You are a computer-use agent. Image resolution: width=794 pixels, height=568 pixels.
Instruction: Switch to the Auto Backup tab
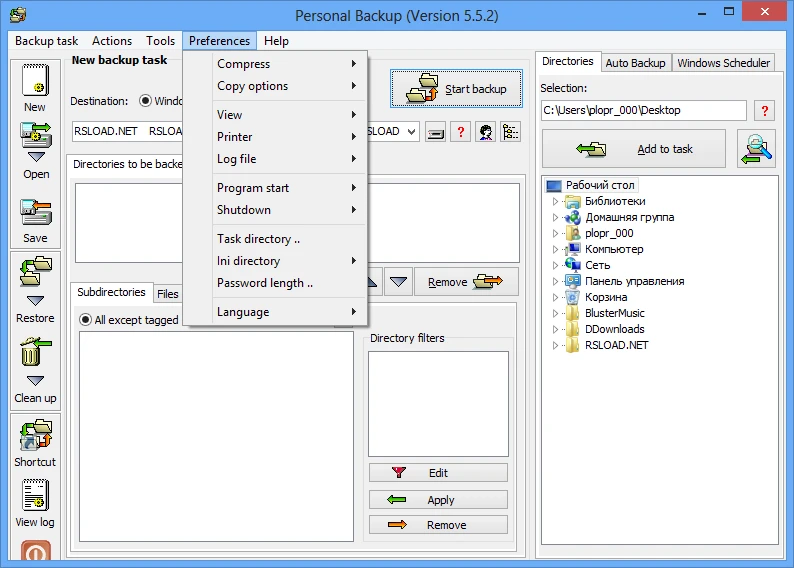coord(635,62)
